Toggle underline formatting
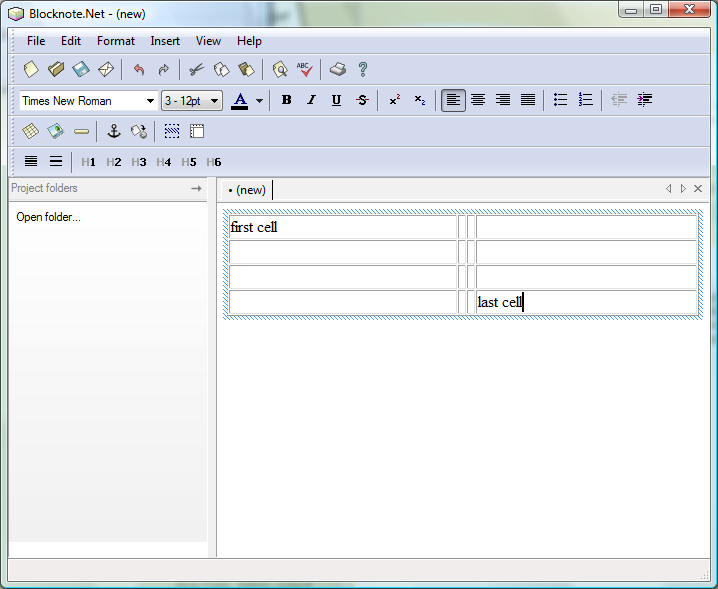Screen dimensions: 718x589 [x=336, y=100]
